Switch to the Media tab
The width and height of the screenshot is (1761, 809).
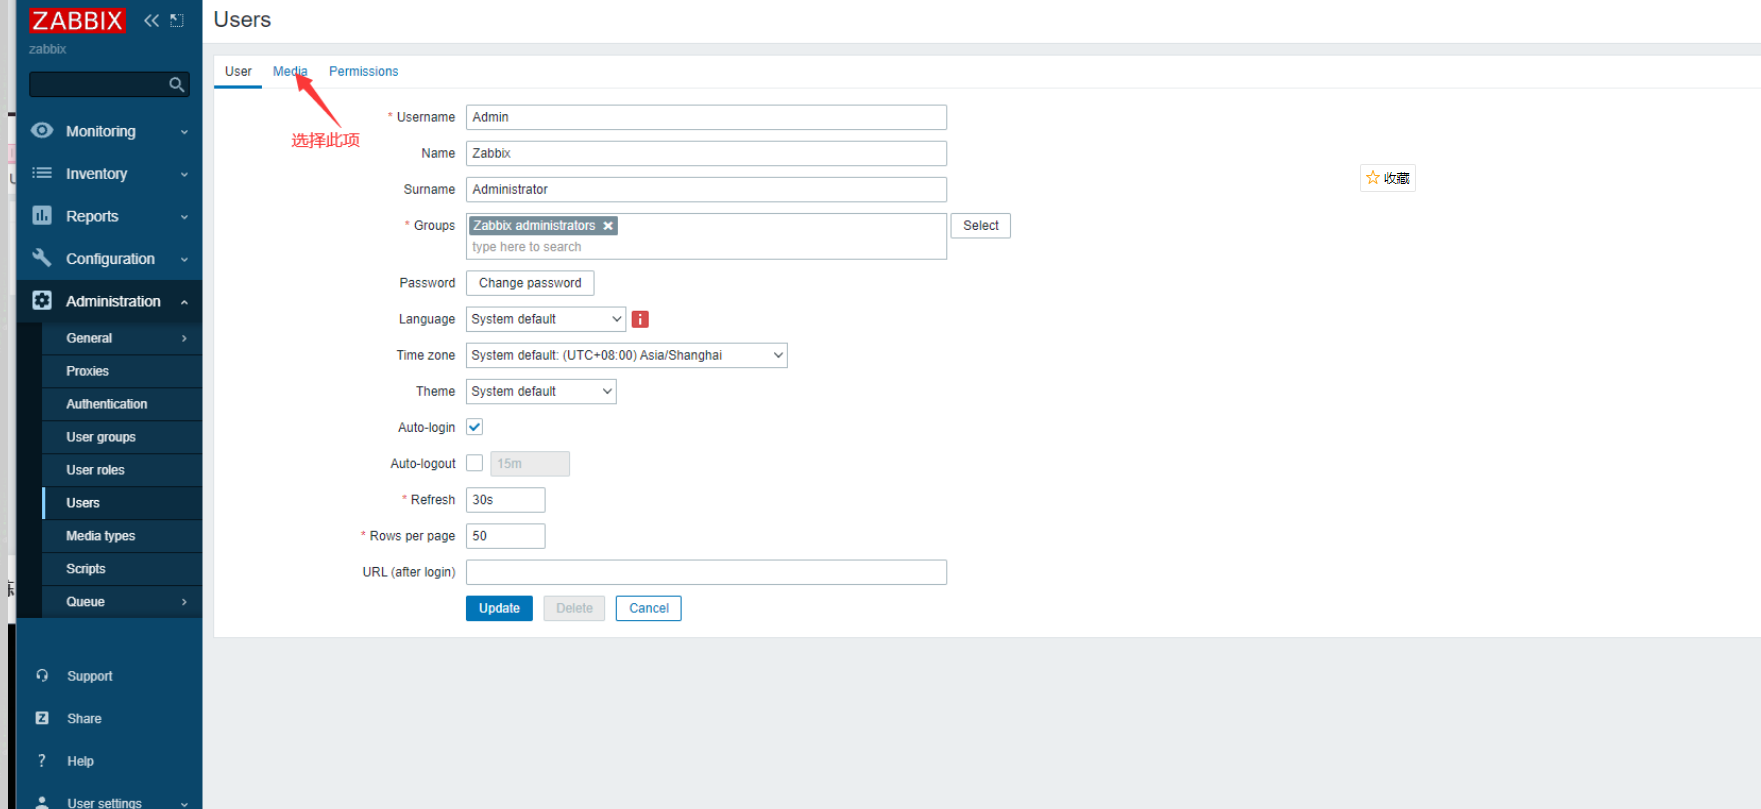290,71
